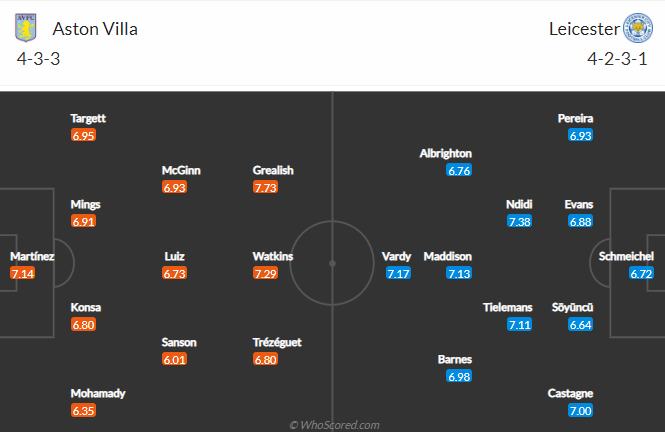Select Watkins' 7.29 rating badge
Screen dimensions: 665x432
tap(266, 273)
